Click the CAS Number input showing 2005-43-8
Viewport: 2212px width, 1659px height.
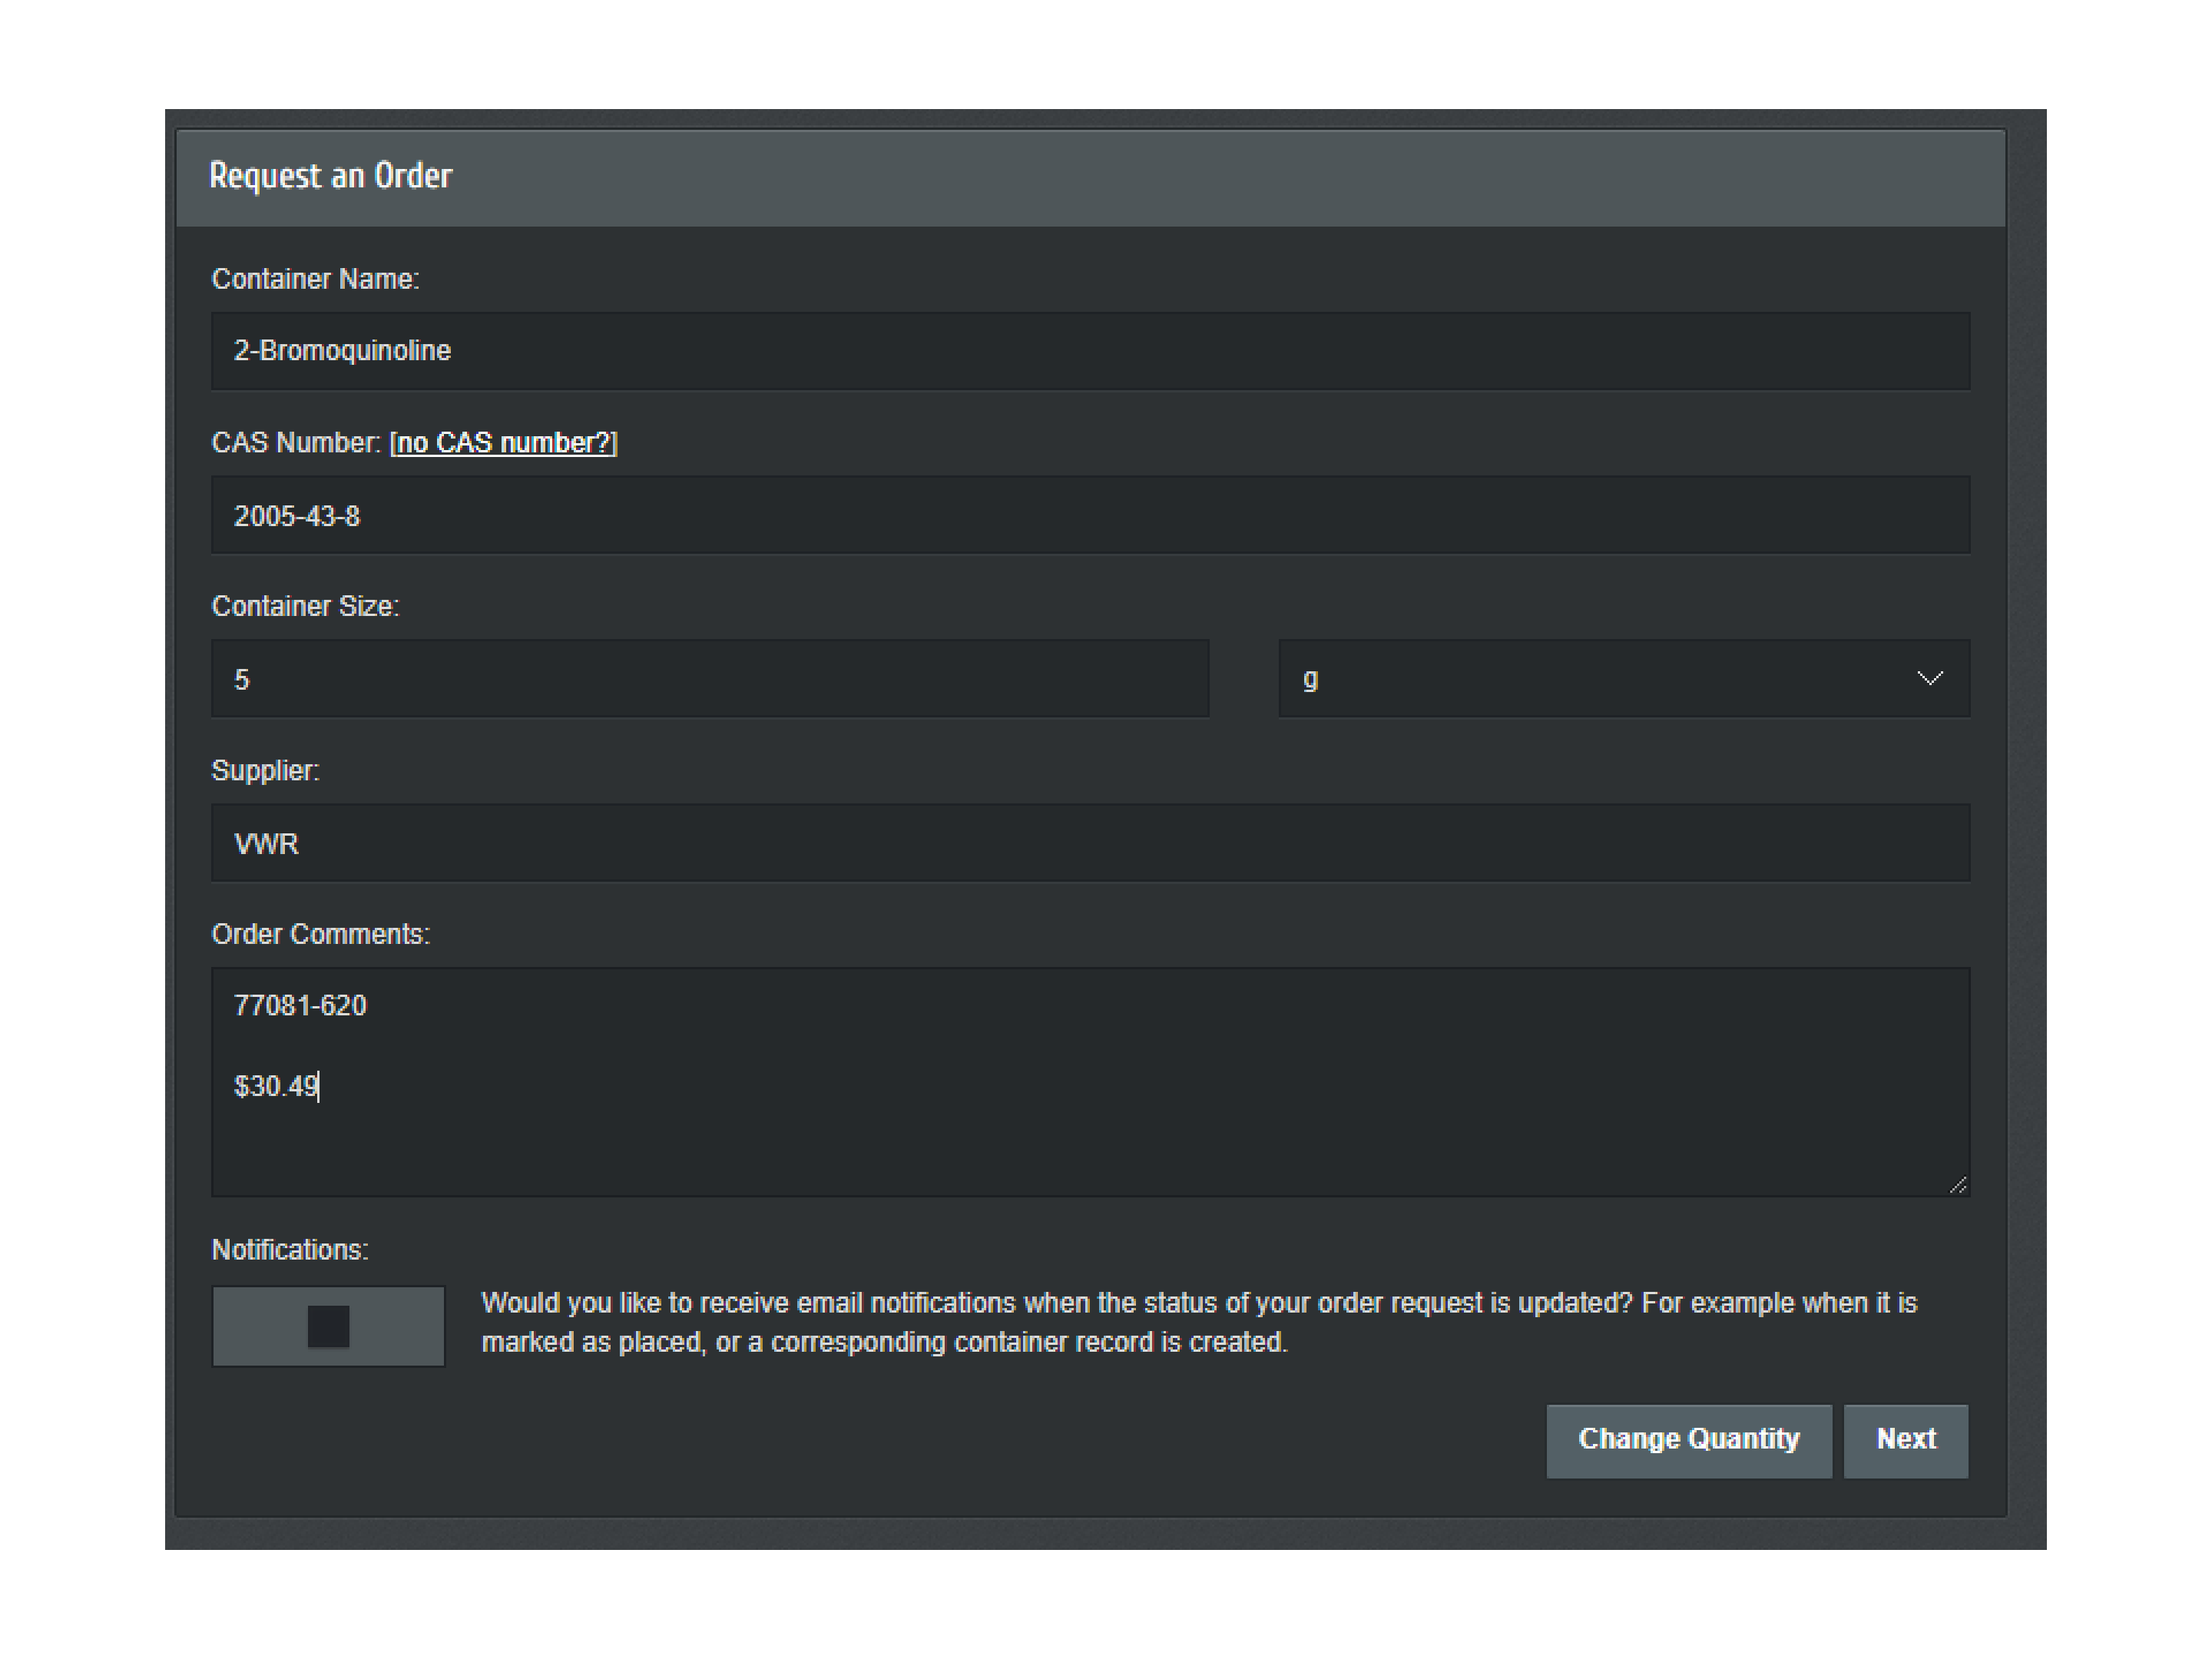click(1088, 514)
